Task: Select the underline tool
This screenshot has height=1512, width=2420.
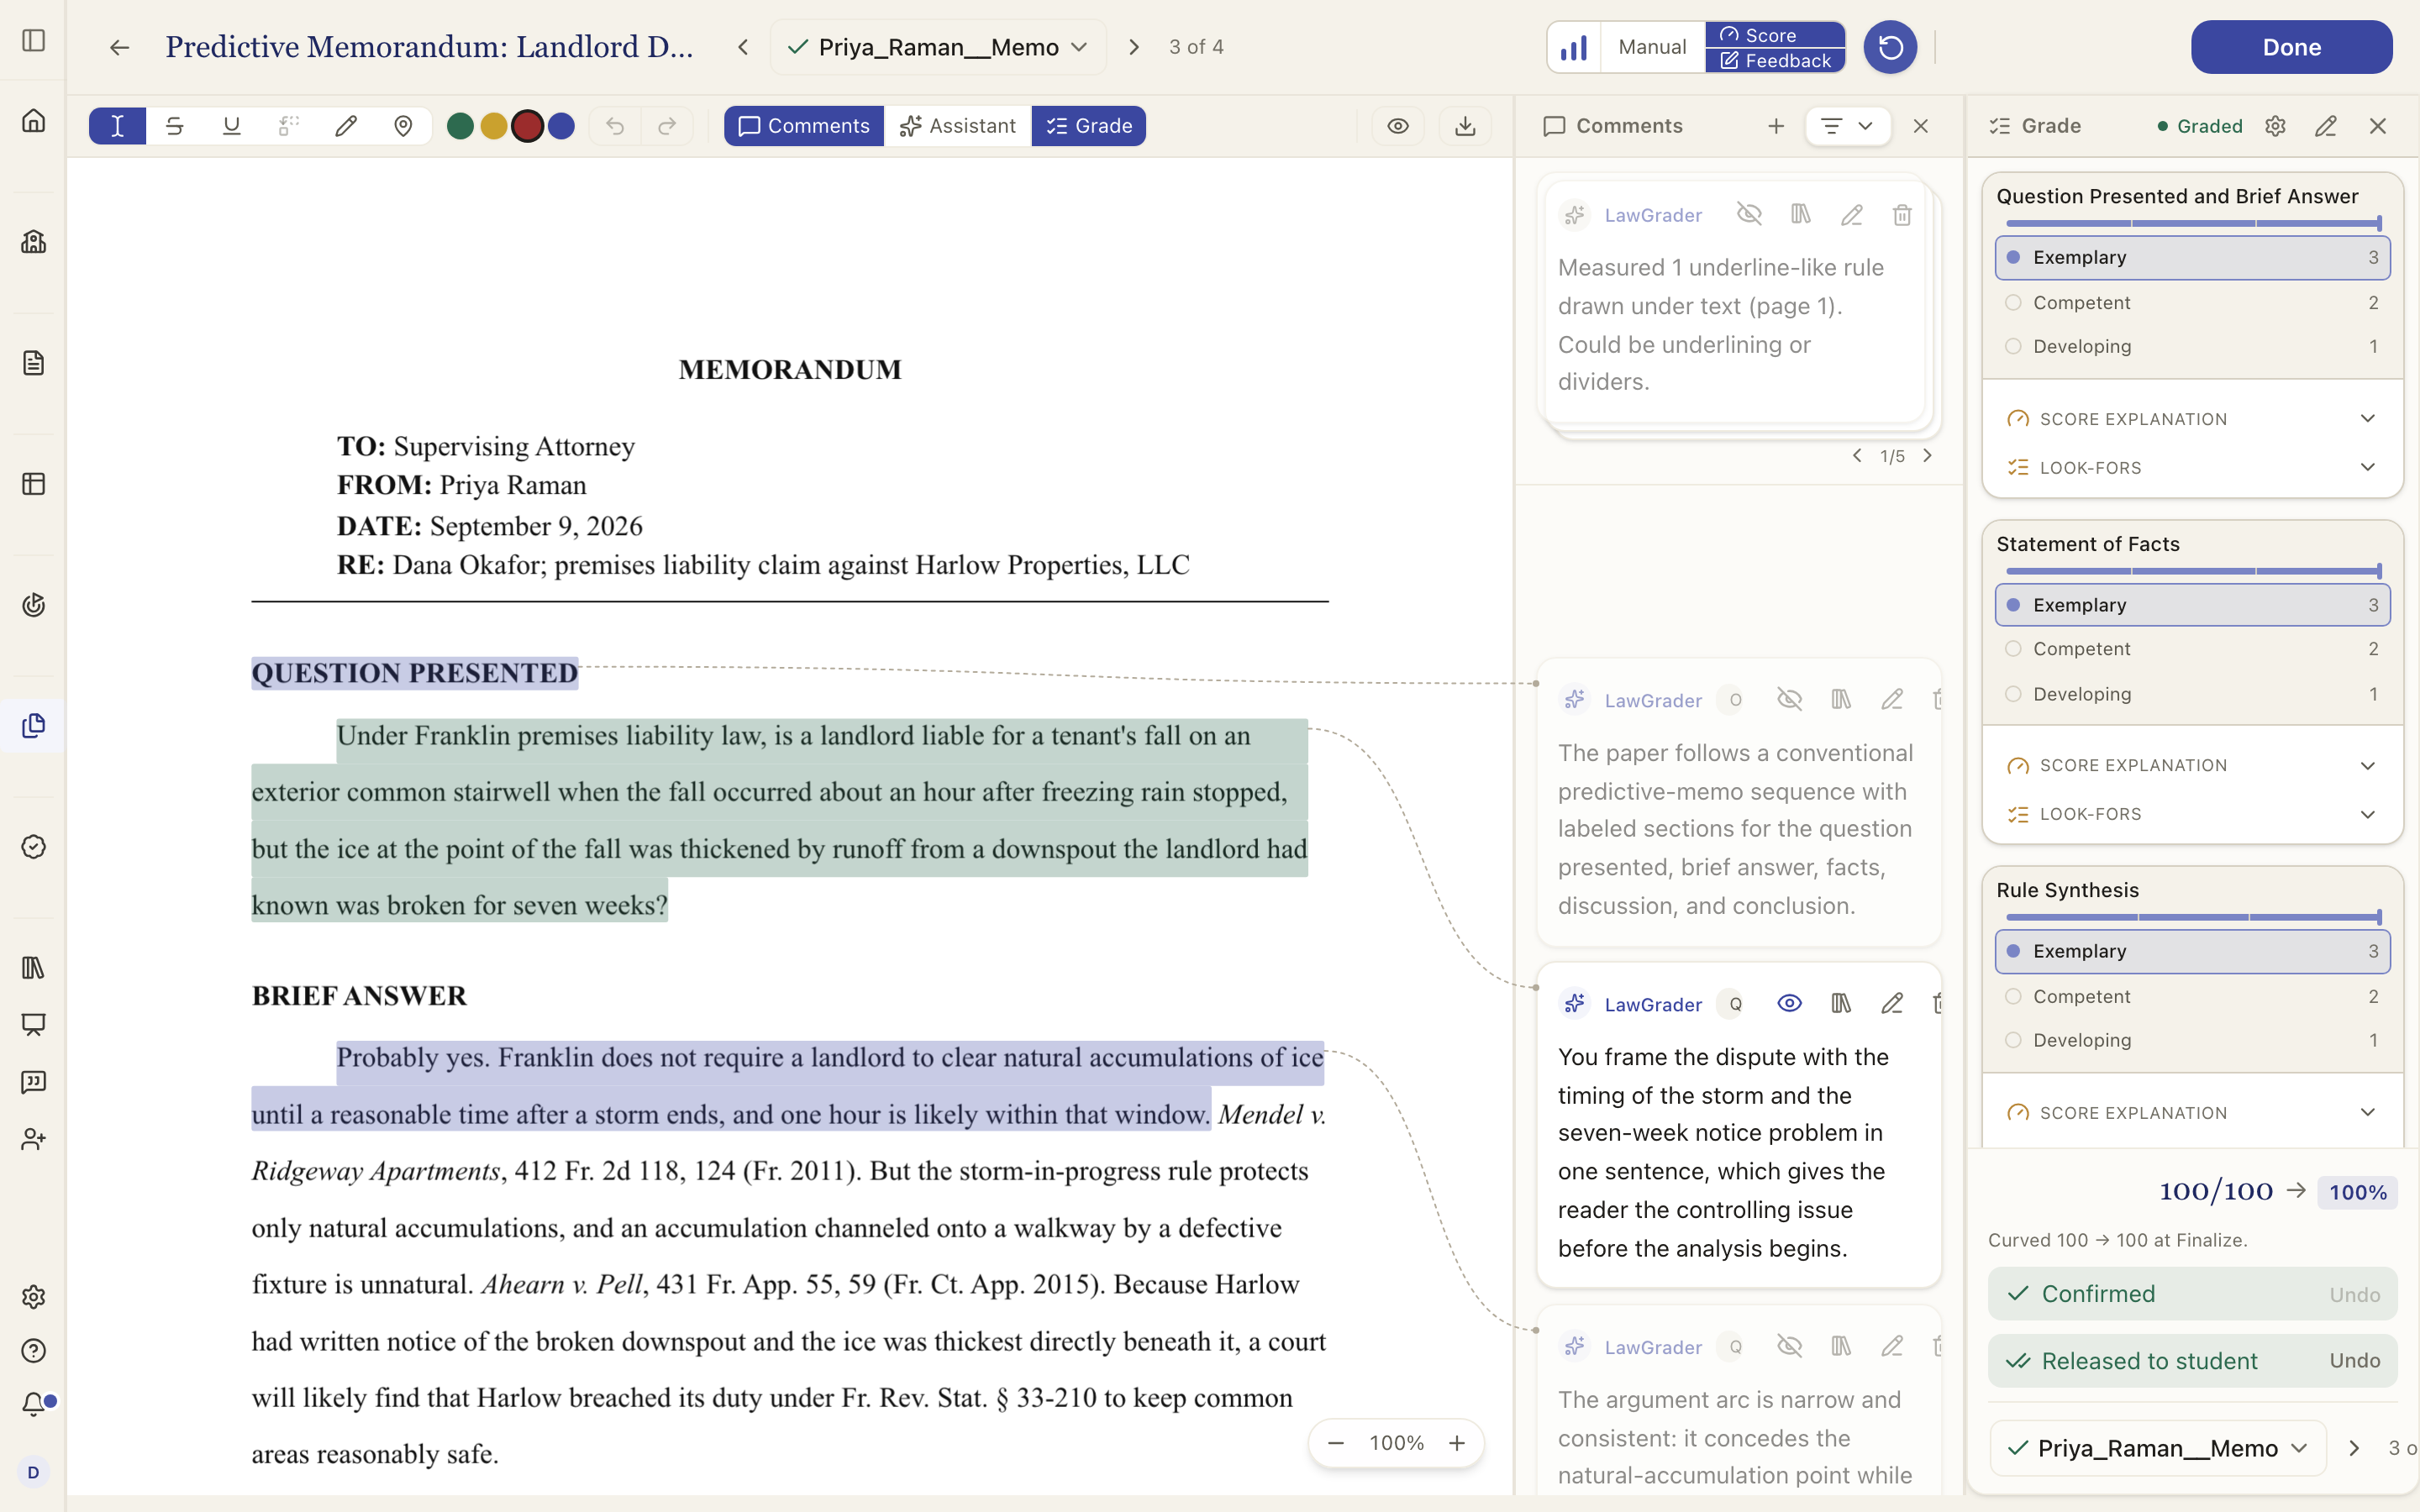Action: pyautogui.click(x=231, y=126)
